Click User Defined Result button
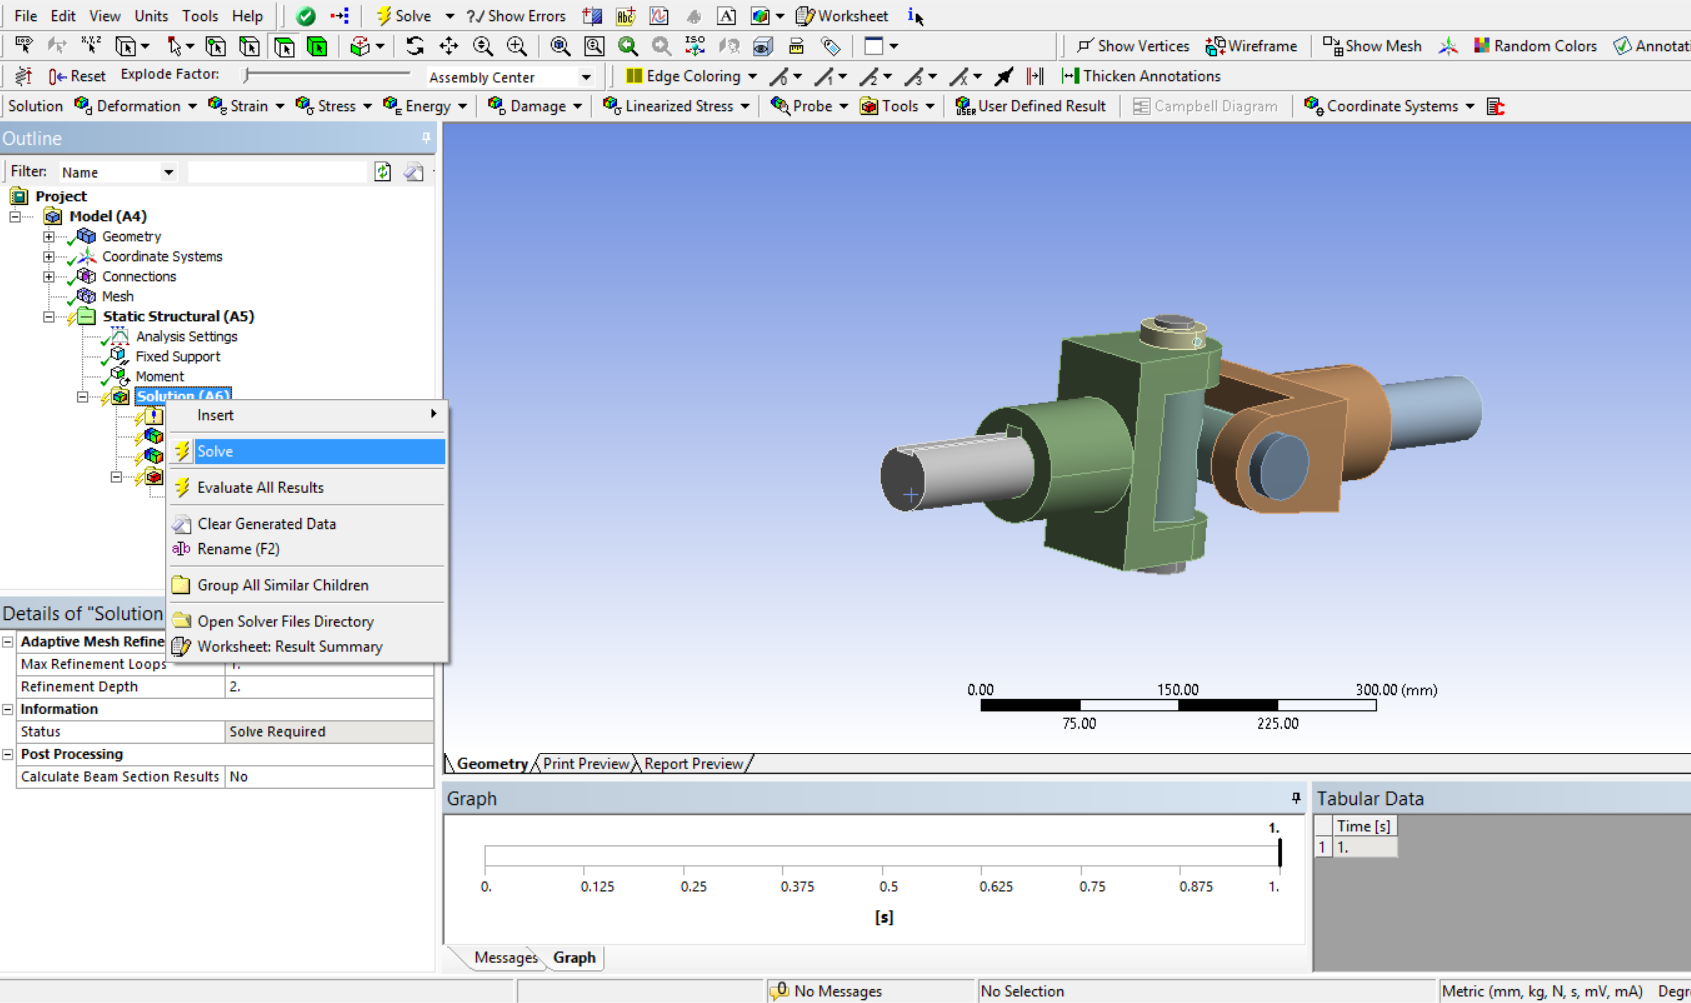The width and height of the screenshot is (1691, 1003). pyautogui.click(x=1031, y=106)
